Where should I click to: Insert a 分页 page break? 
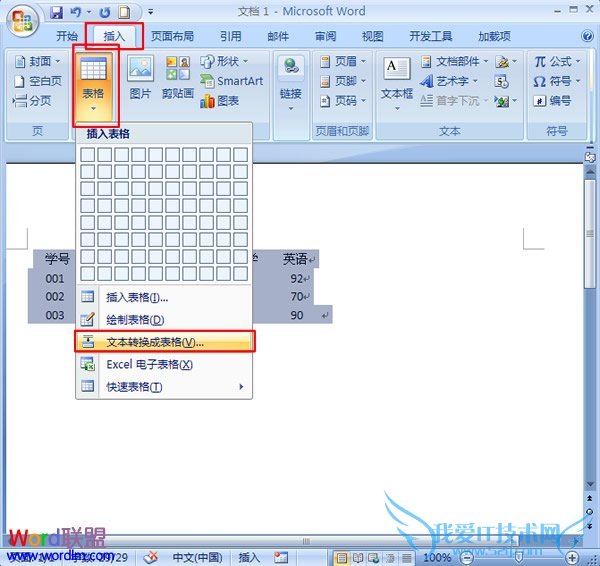32,101
